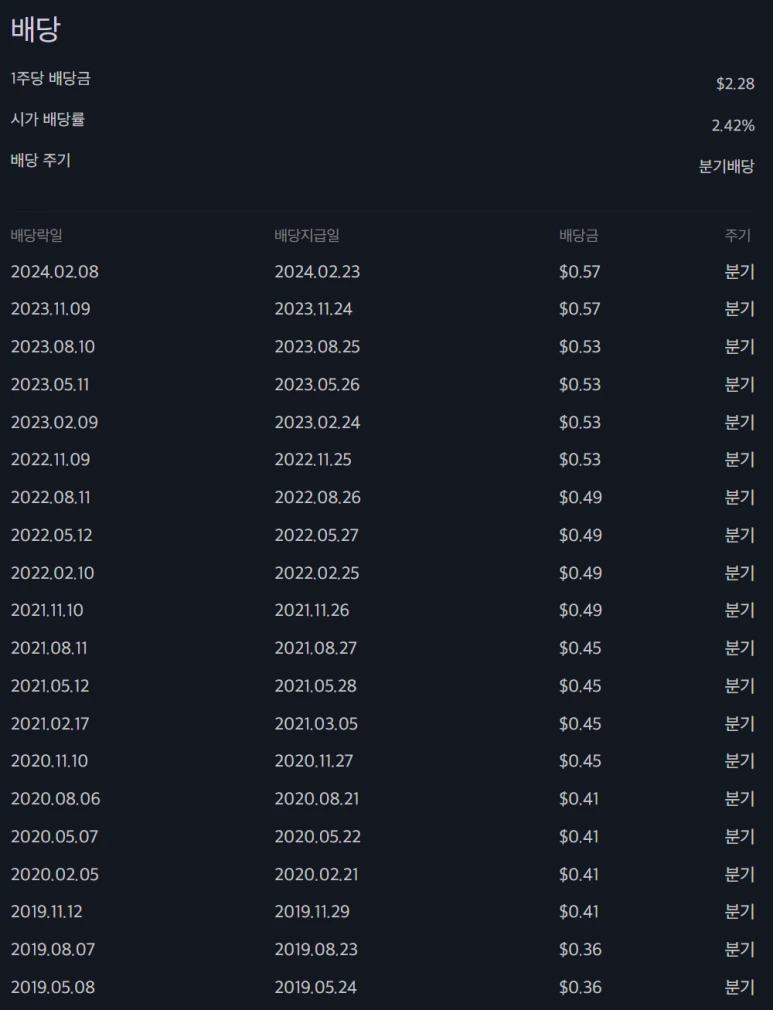
Task: Click the 배당지급일 column header
Action: click(x=307, y=235)
